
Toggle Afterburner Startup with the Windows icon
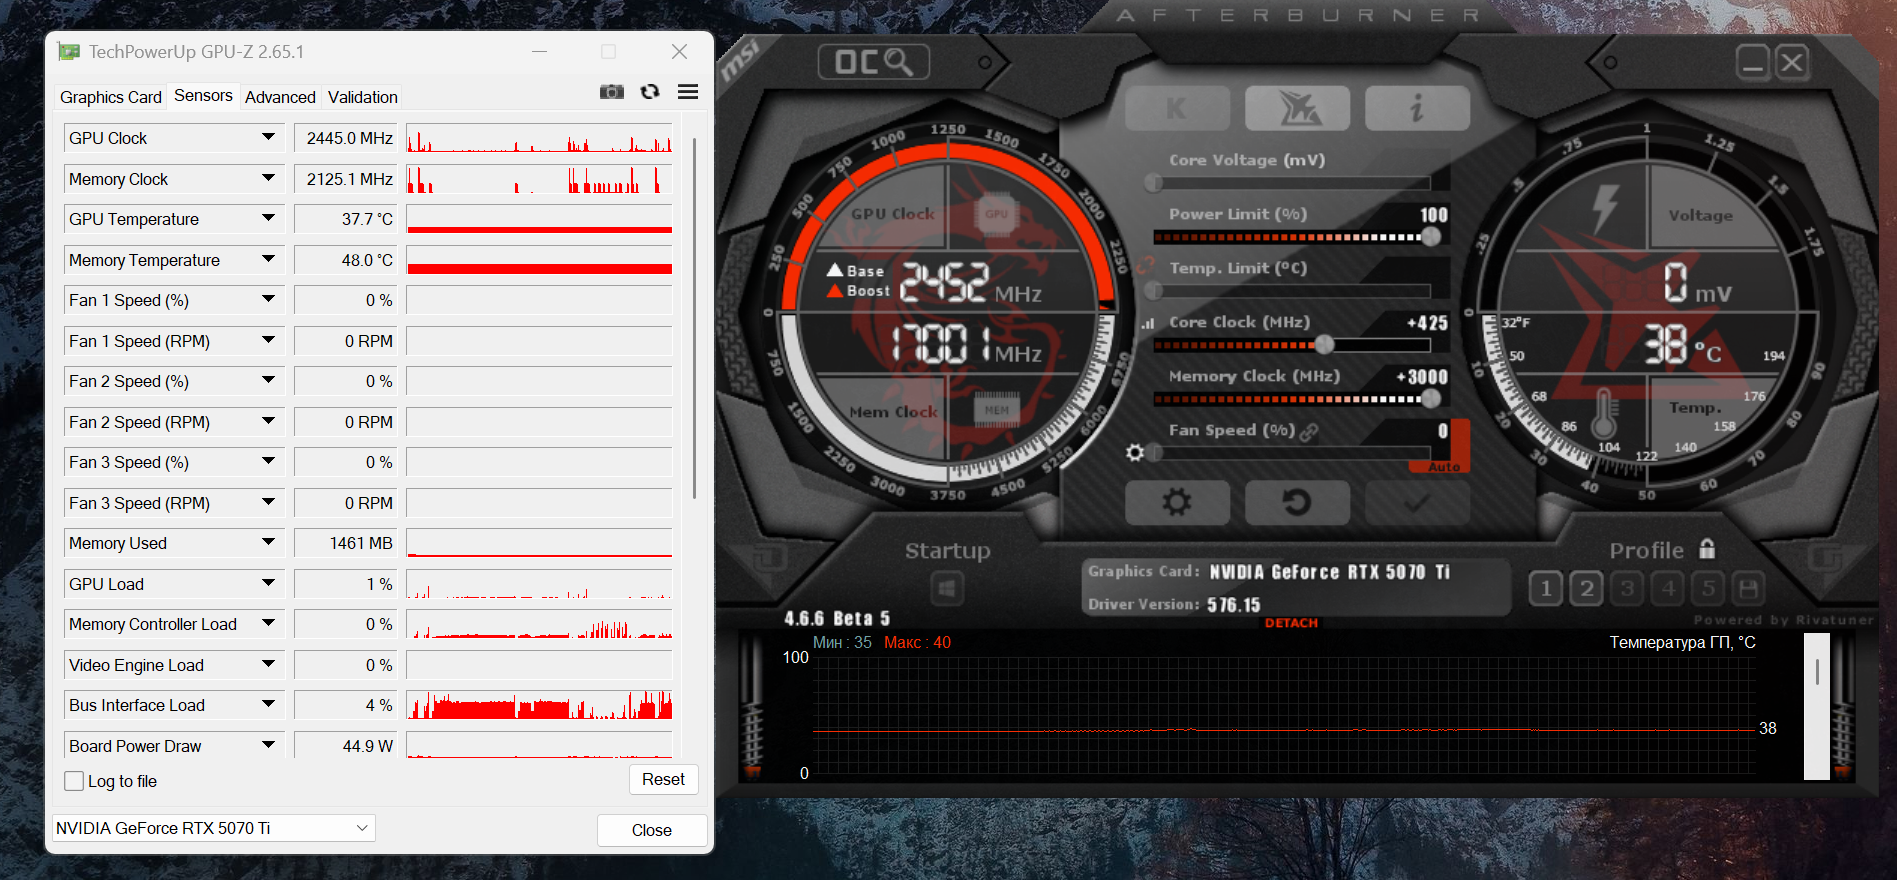click(x=947, y=589)
